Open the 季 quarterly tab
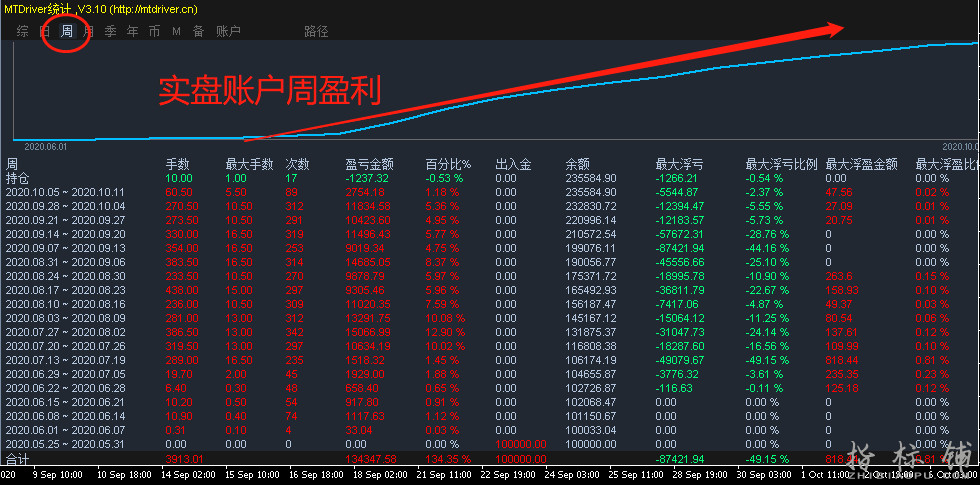Viewport: 980px width, 485px height. (110, 31)
